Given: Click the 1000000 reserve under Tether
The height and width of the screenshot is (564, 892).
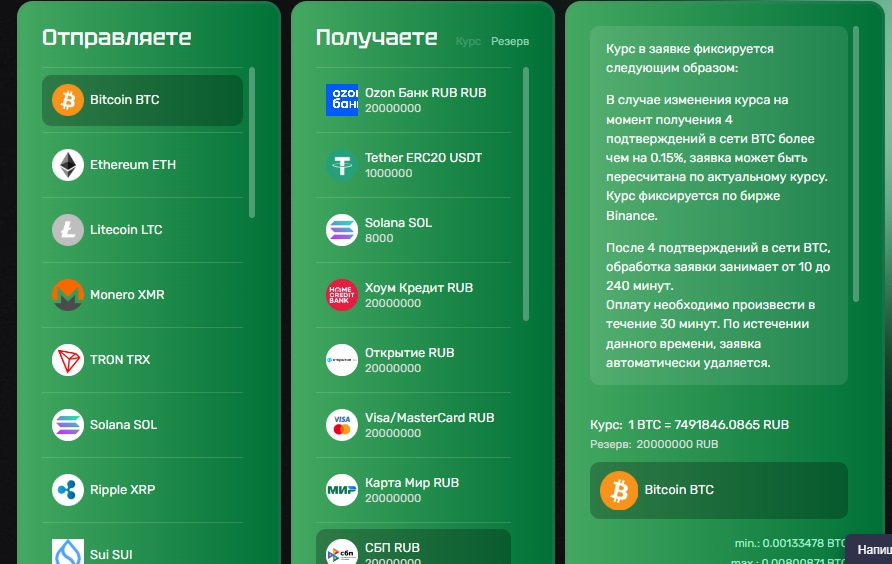Looking at the screenshot, I should (389, 173).
